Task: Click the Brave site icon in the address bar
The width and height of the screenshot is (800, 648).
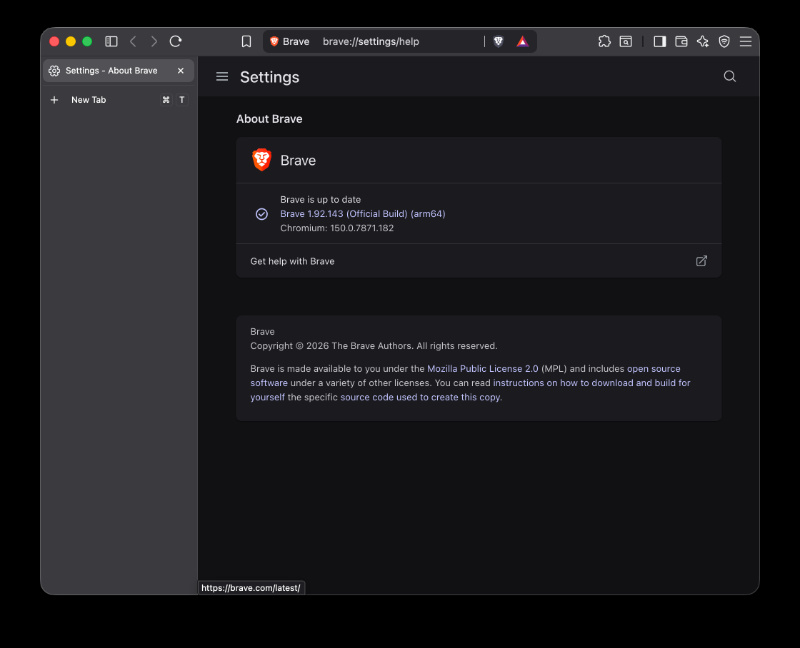Action: point(274,41)
